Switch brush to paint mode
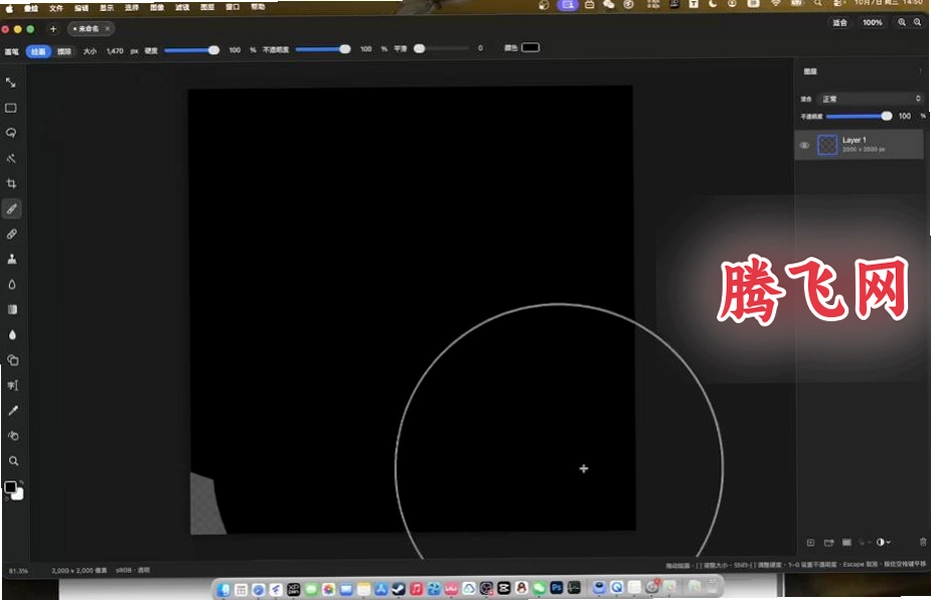 click(x=38, y=52)
